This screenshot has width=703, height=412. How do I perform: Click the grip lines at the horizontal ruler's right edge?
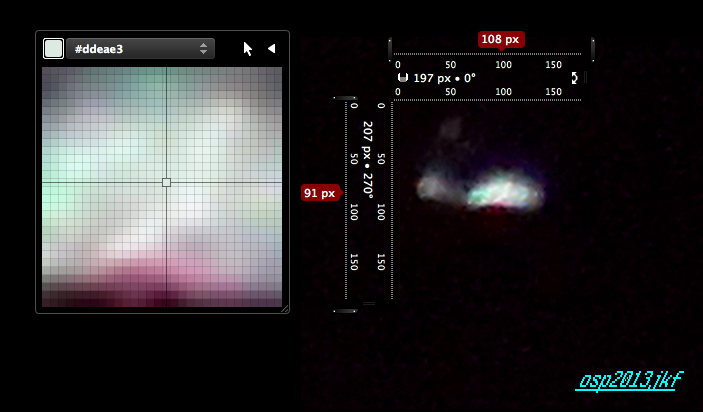[585, 78]
